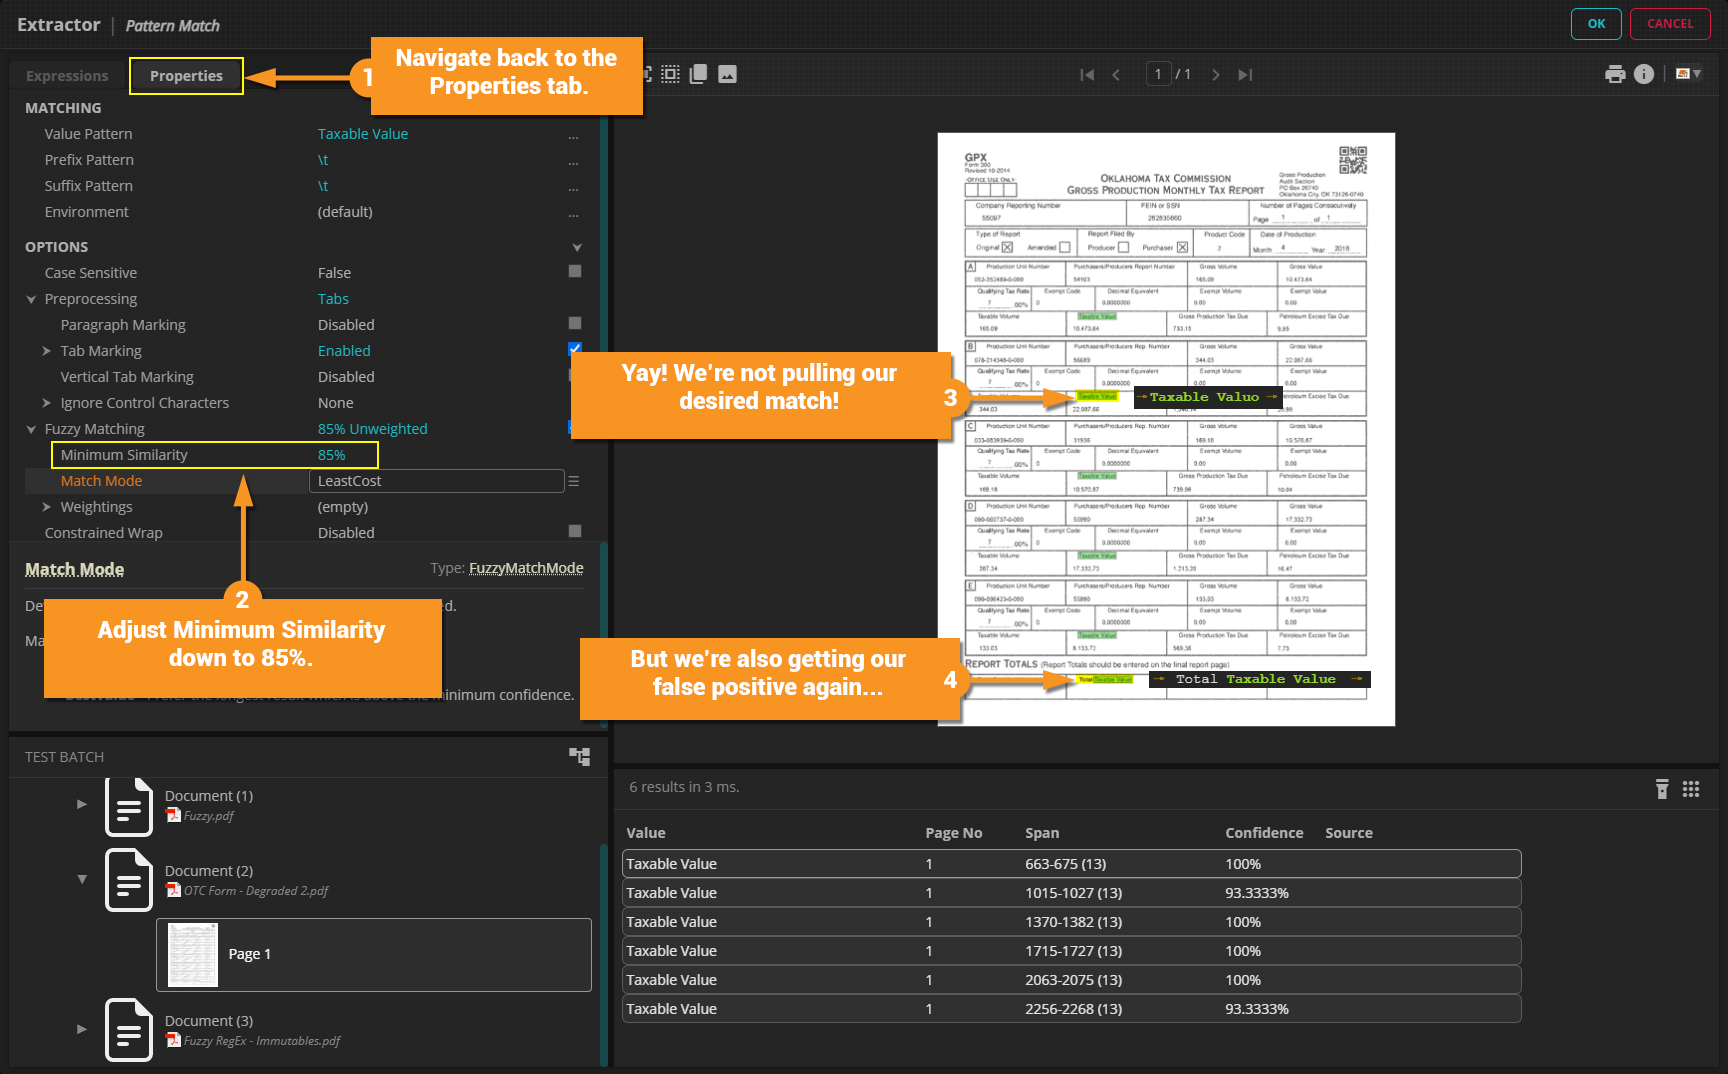Open Suffix Pattern editor ellipsis
1728x1074 pixels.
click(x=573, y=187)
